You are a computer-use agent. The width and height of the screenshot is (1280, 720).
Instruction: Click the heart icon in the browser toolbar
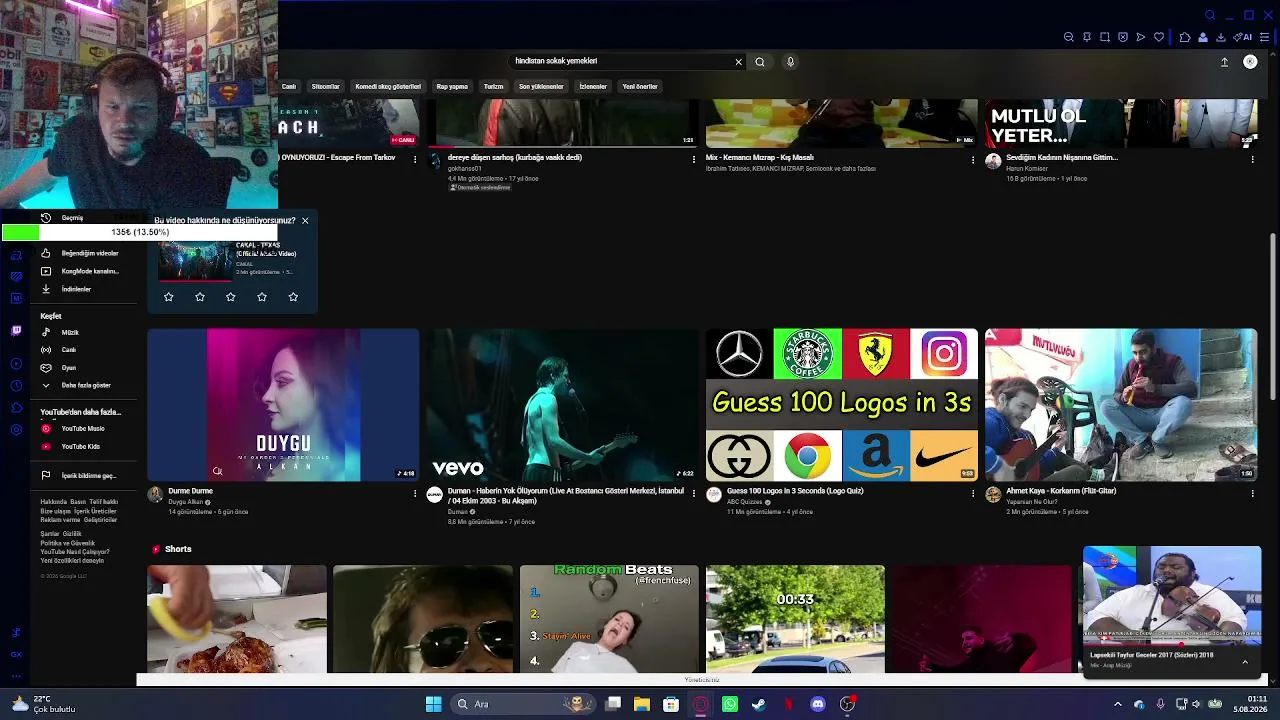(x=1159, y=37)
